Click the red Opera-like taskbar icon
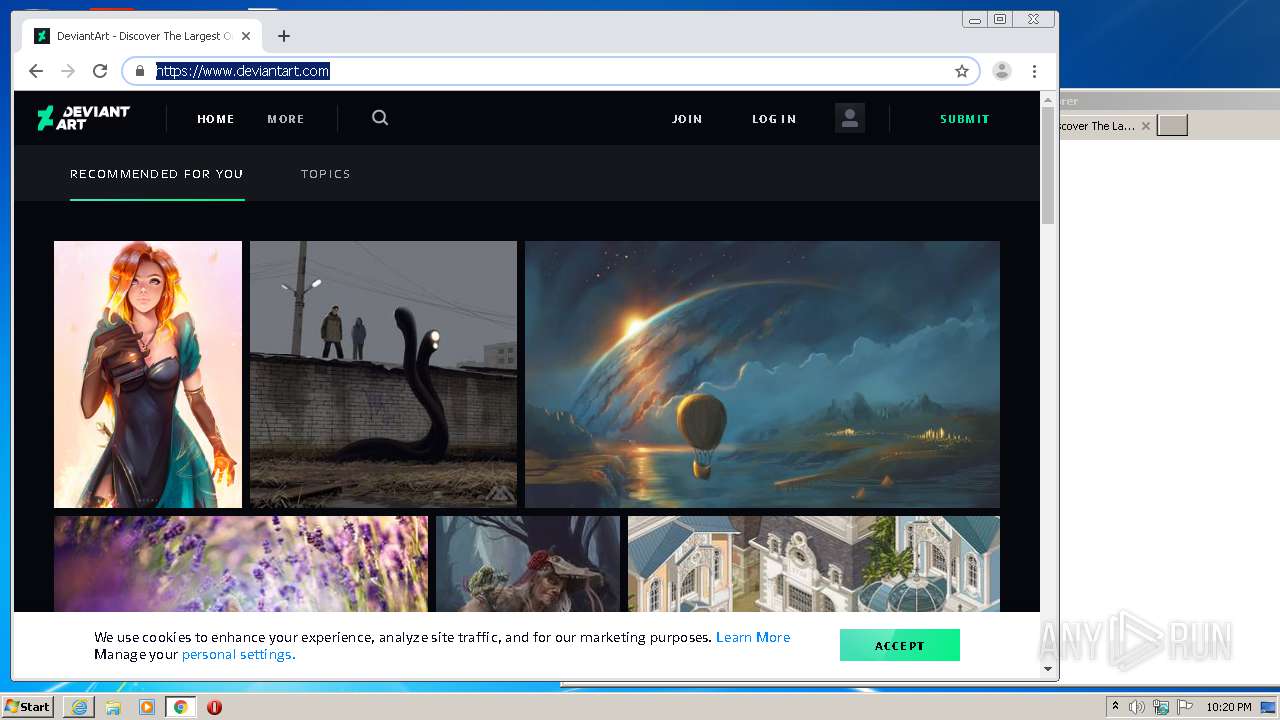 tap(214, 707)
